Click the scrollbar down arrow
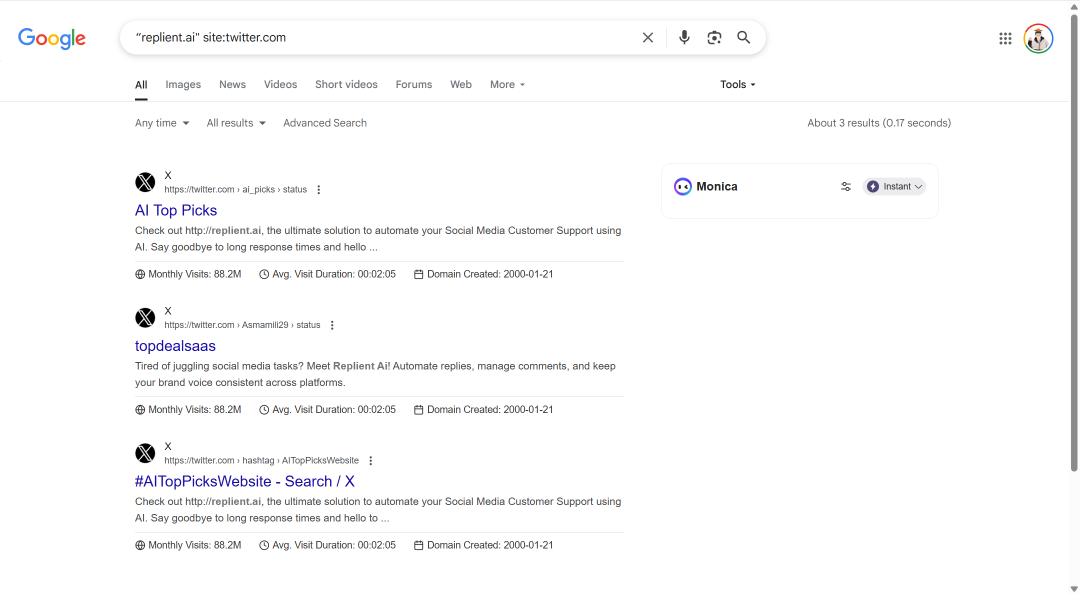Viewport: 1080px width, 594px height. pyautogui.click(x=1074, y=588)
